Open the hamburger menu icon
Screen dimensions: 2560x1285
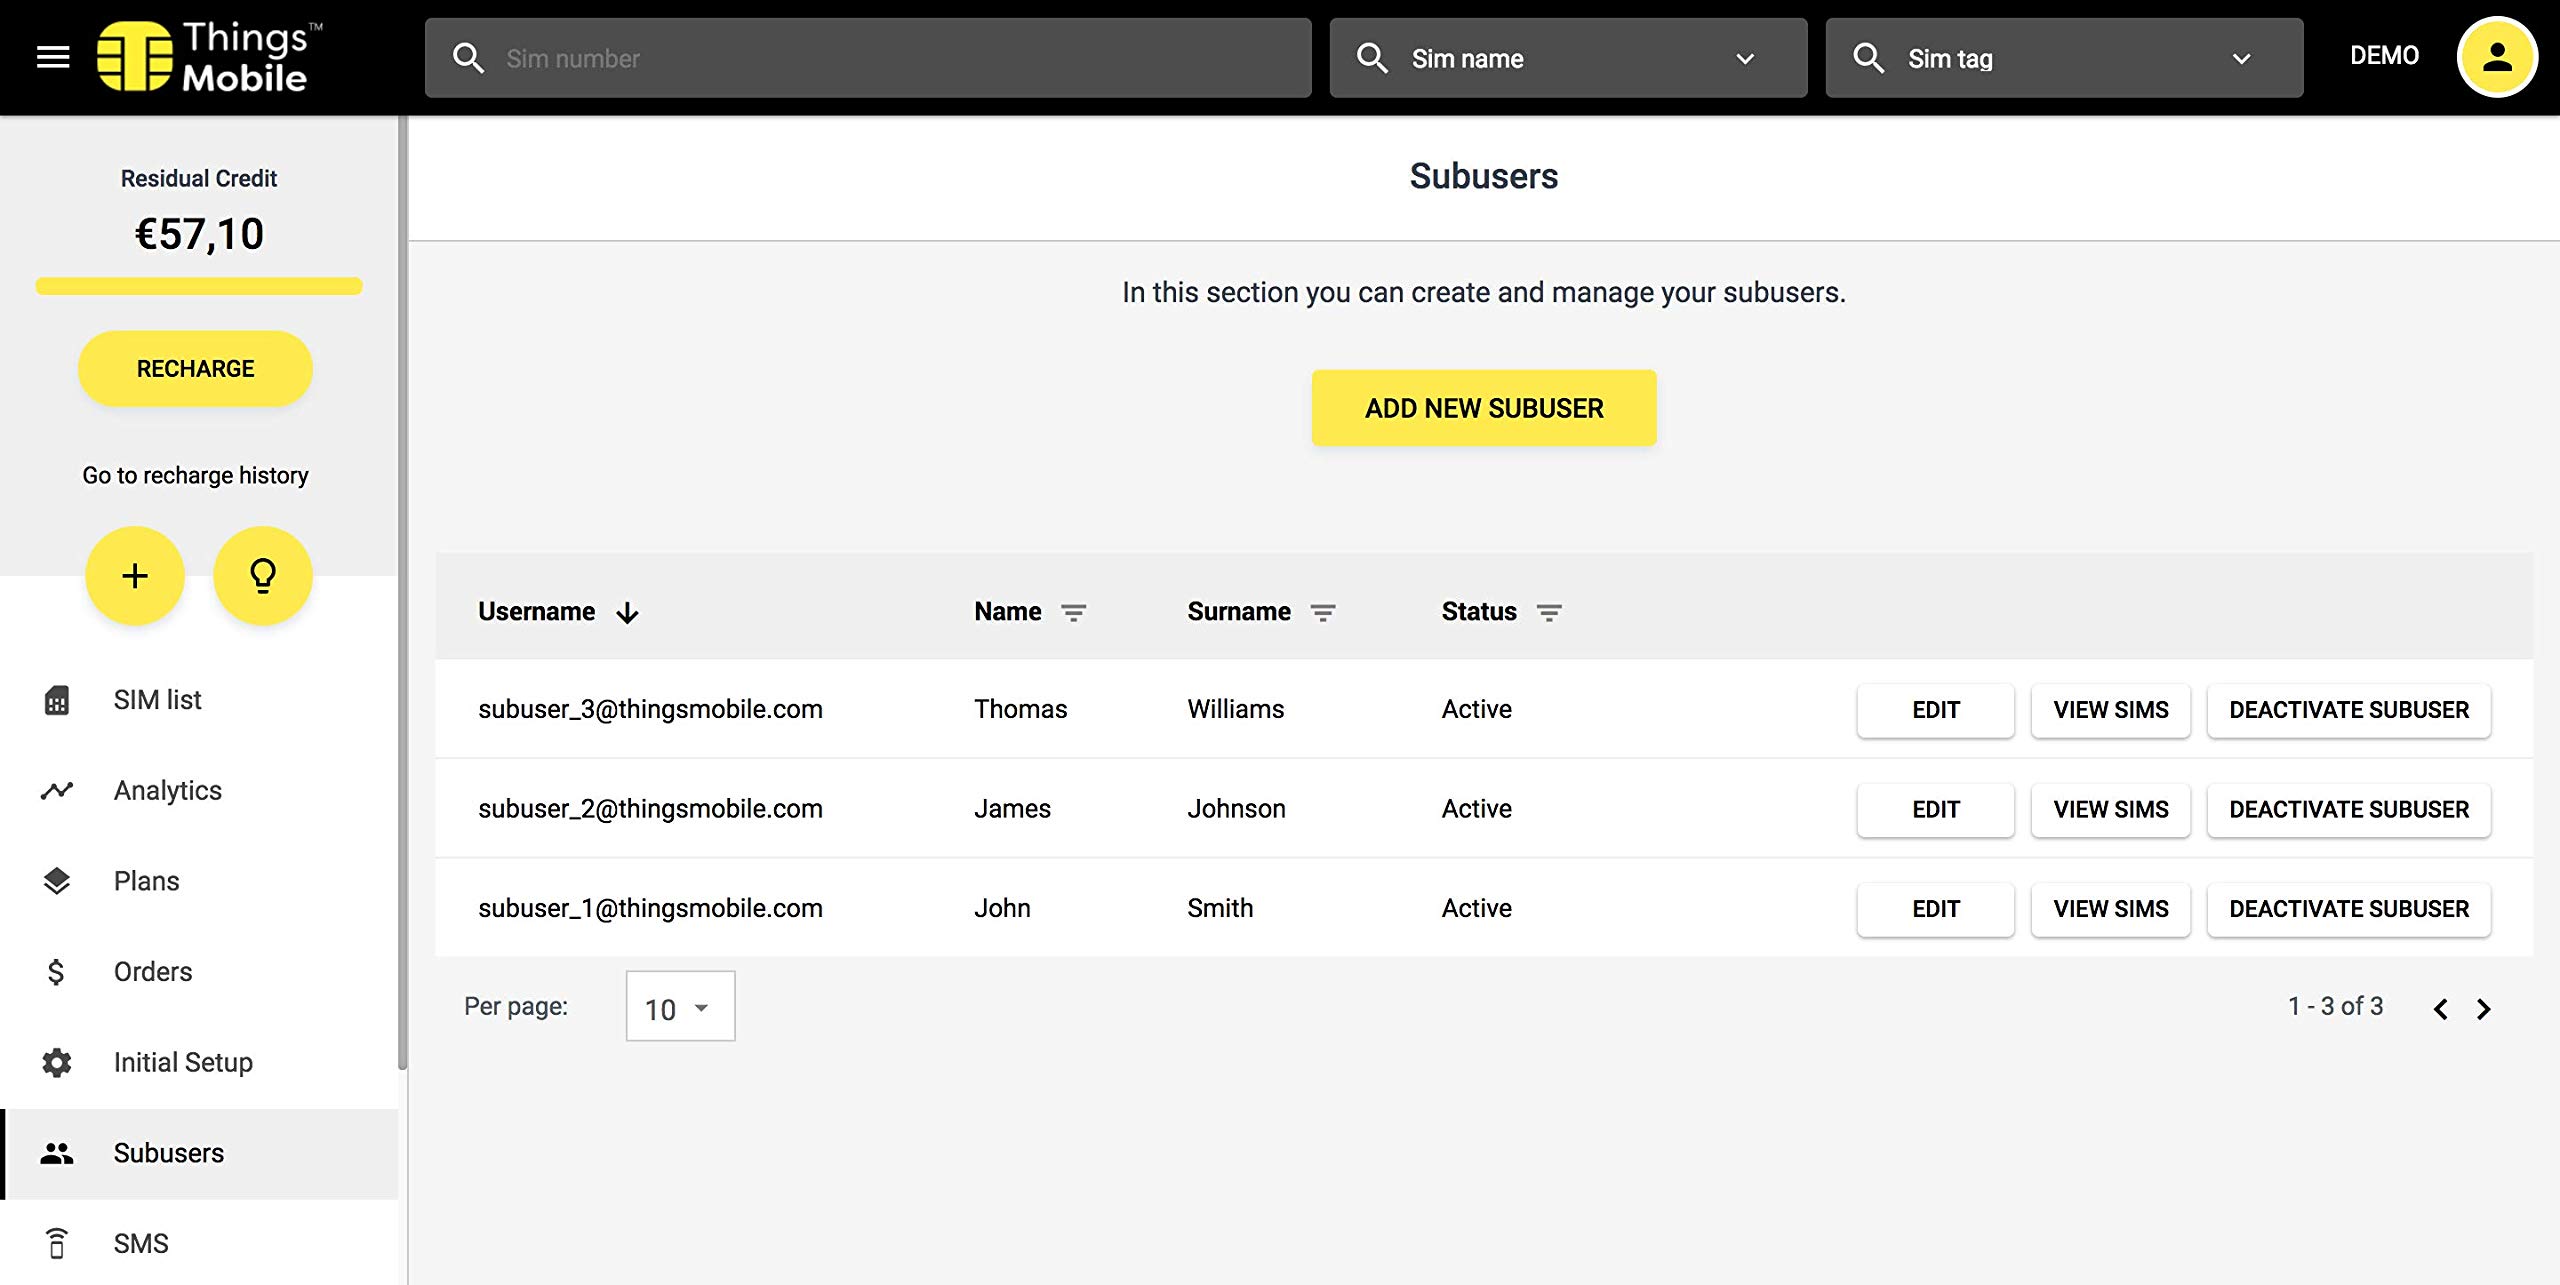point(53,57)
